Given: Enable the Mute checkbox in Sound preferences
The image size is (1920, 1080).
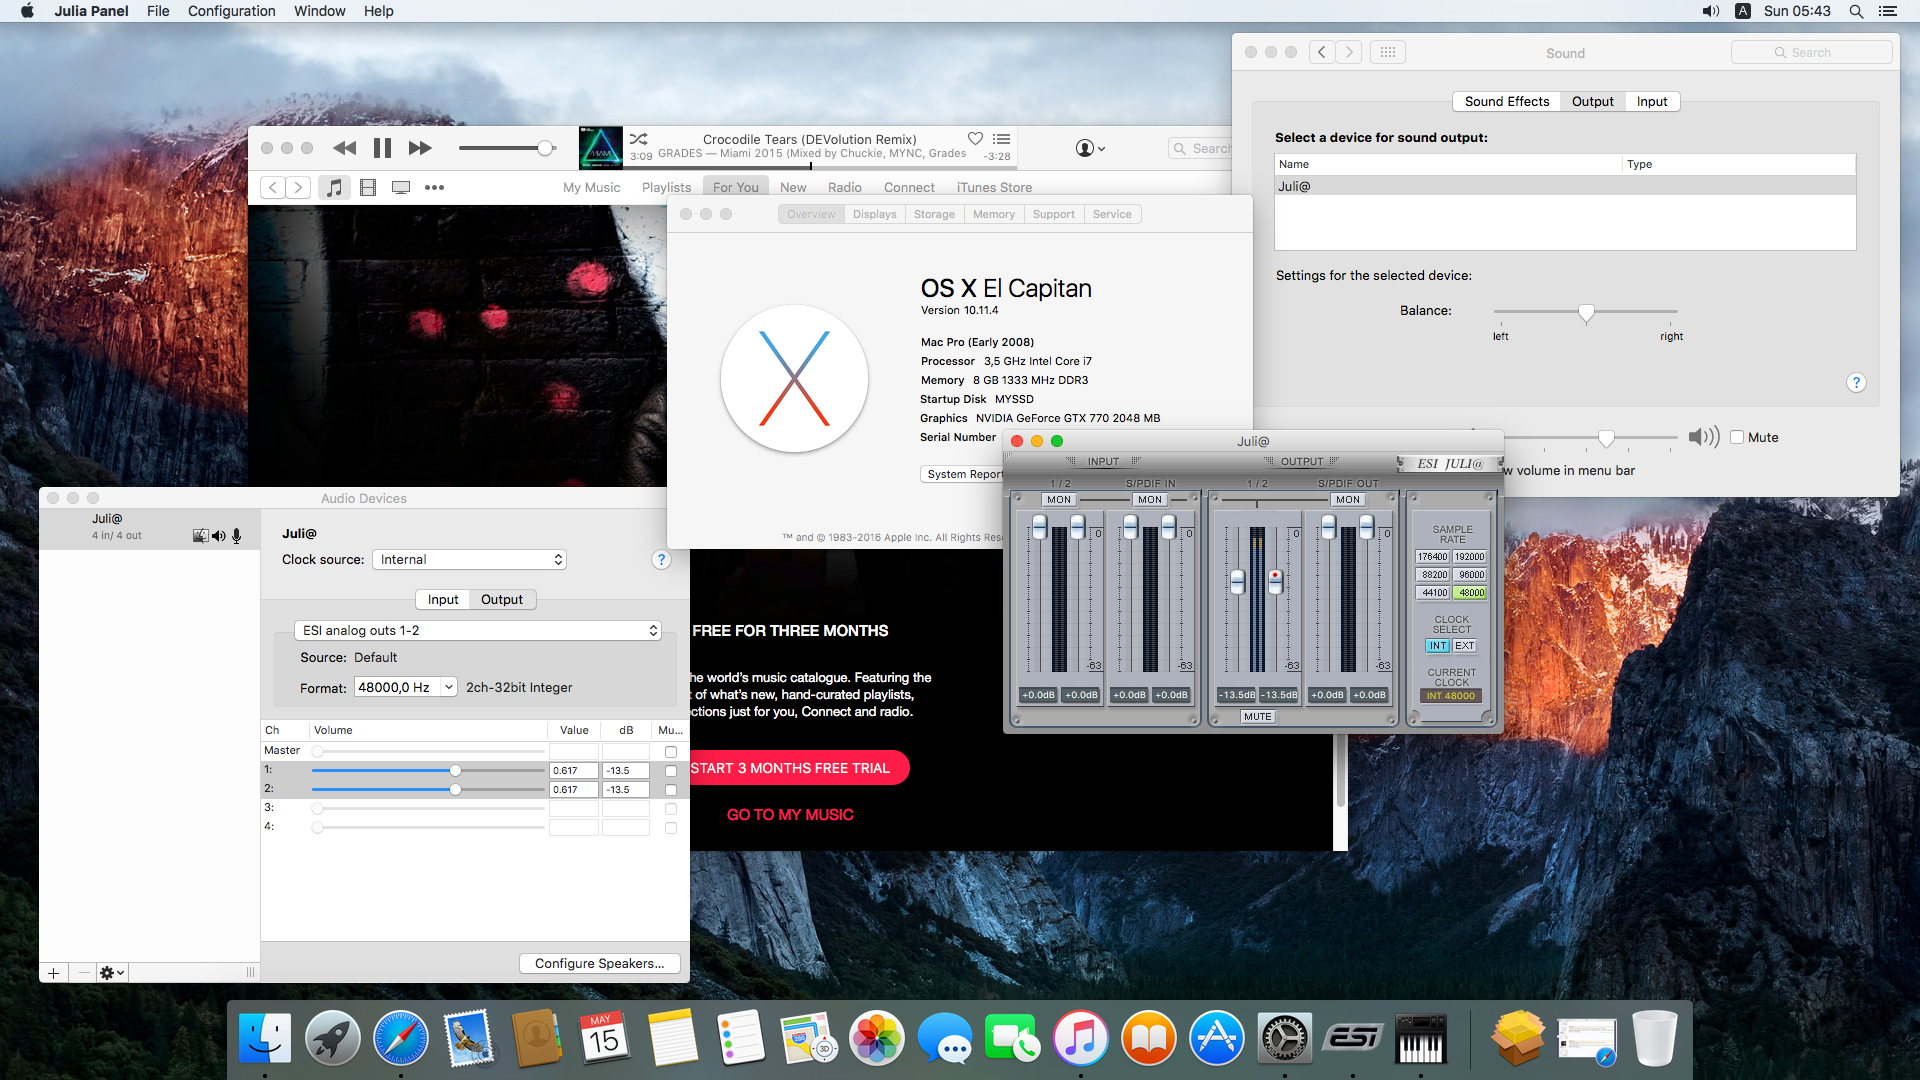Looking at the screenshot, I should (x=1737, y=437).
